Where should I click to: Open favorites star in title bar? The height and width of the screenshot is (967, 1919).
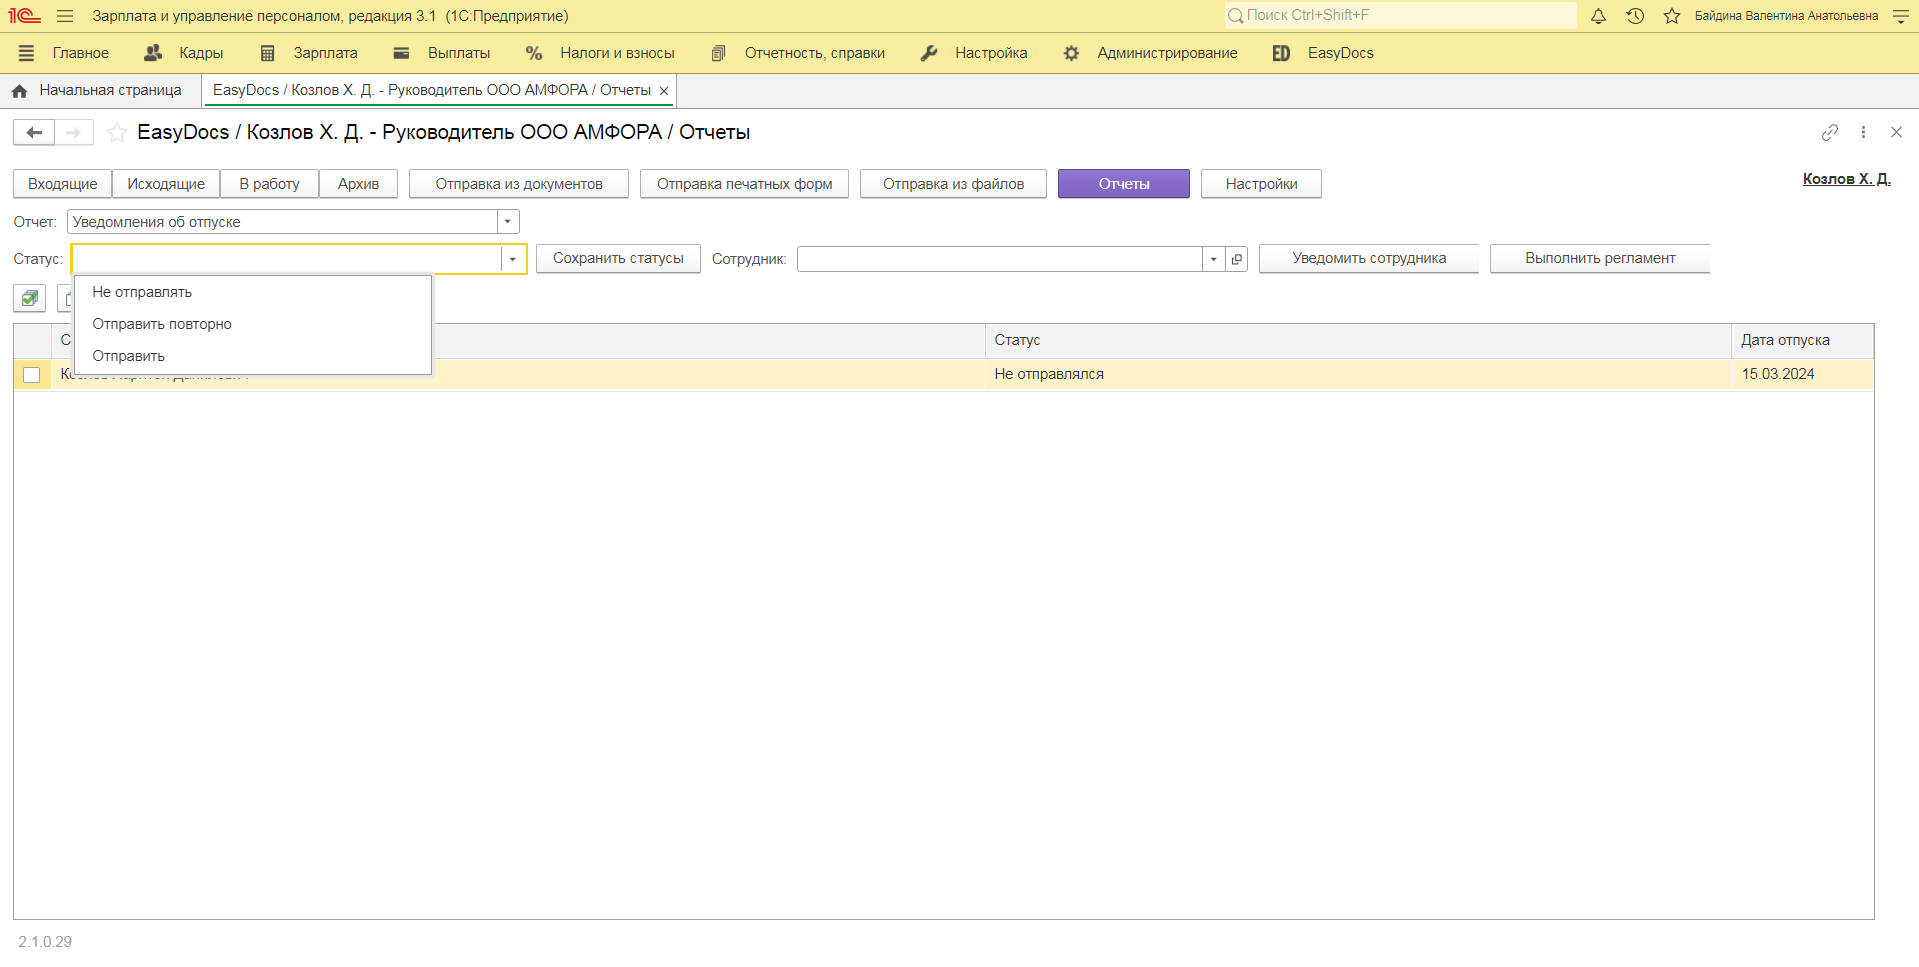click(1671, 16)
